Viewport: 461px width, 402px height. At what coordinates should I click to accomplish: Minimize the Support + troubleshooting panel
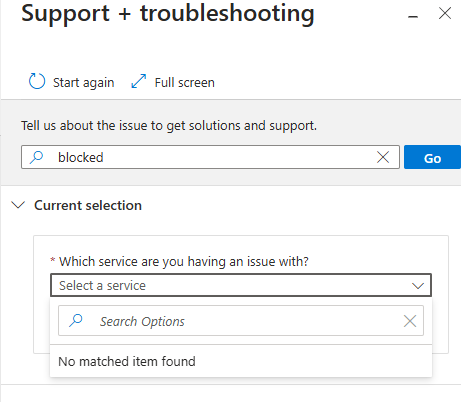[413, 17]
